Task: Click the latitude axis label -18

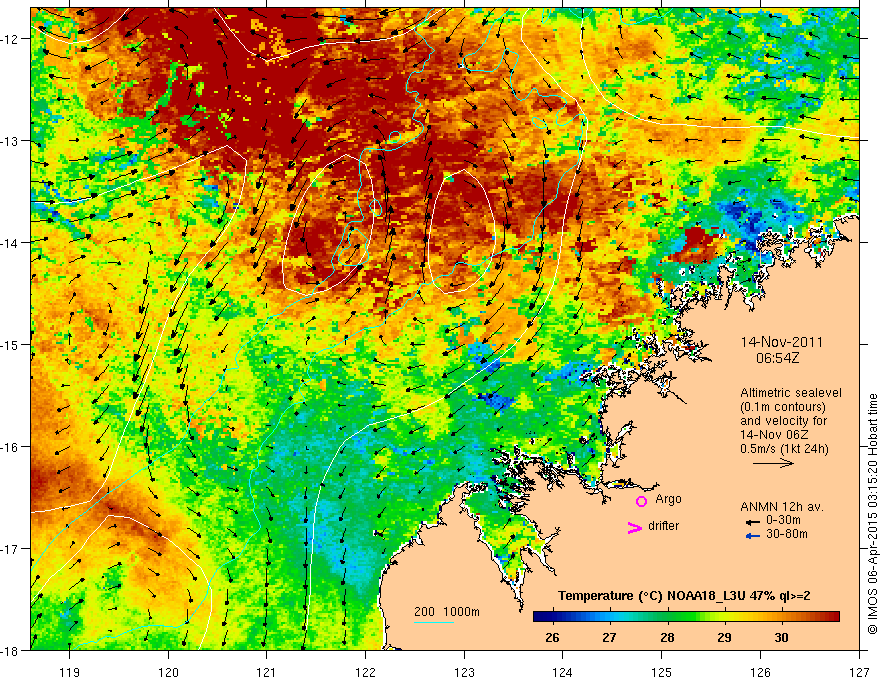Action: (x=11, y=650)
